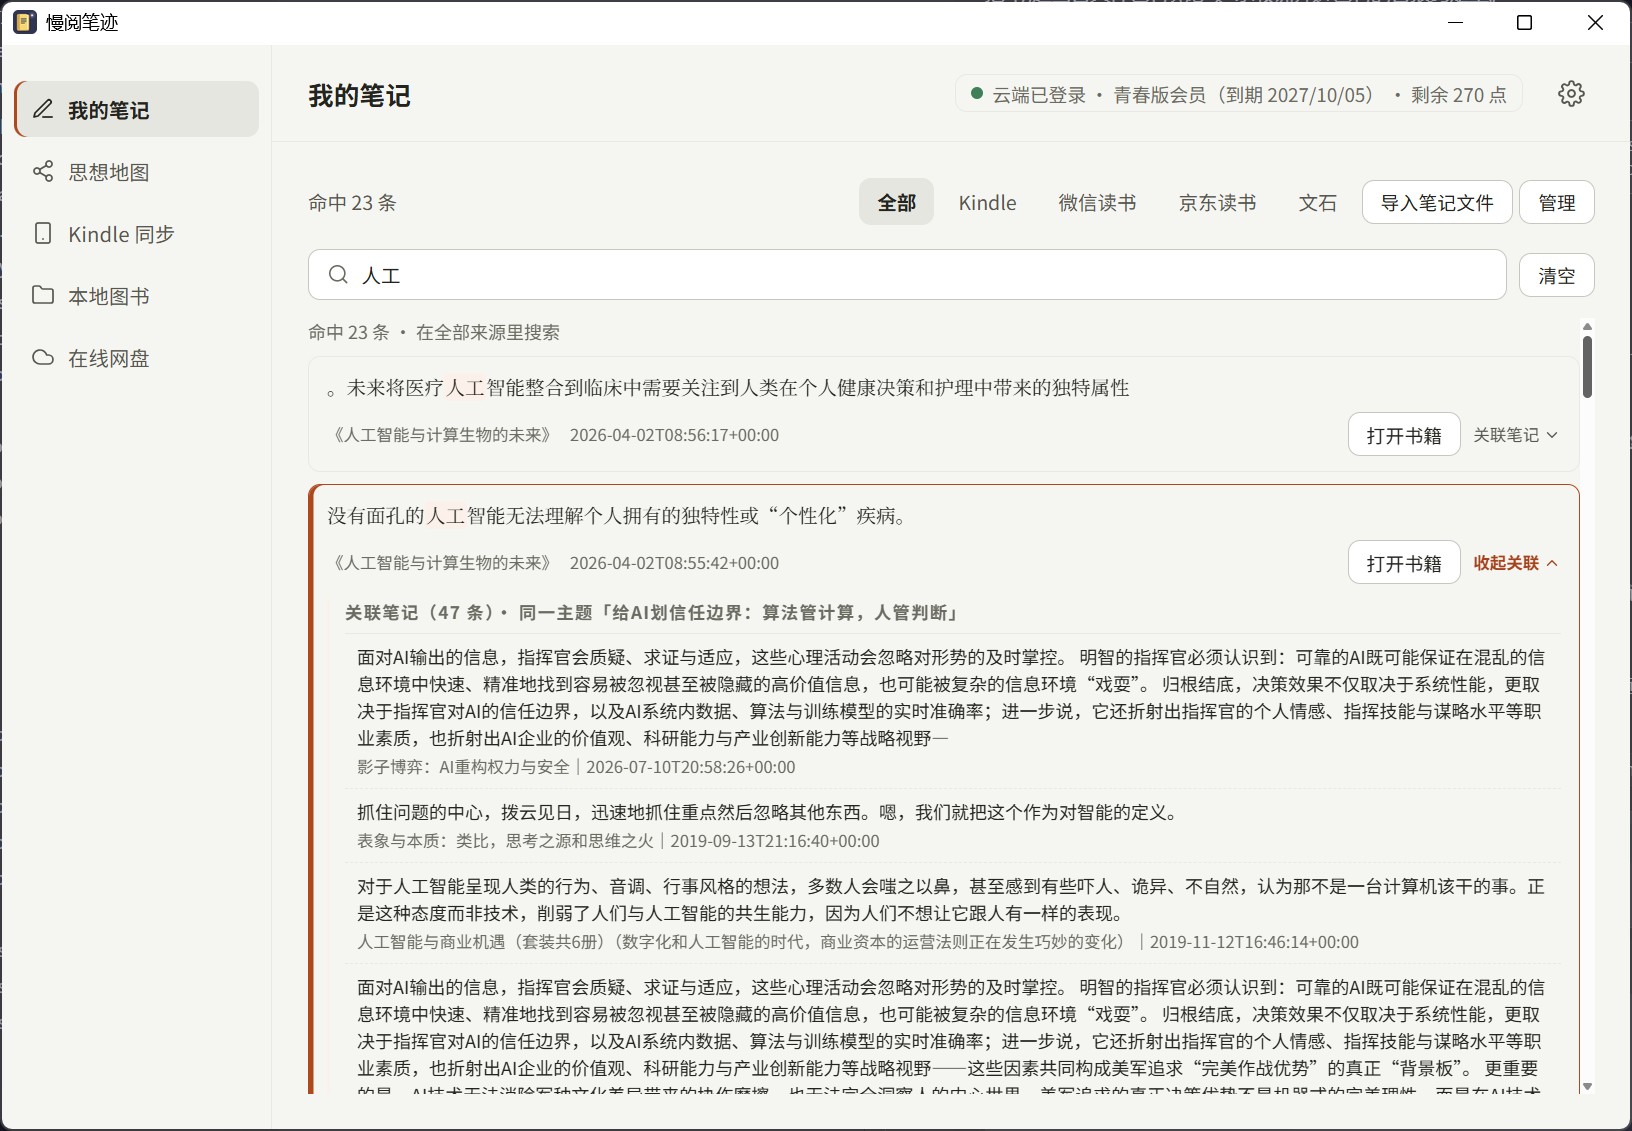
Task: Switch to the Kindle source tab
Action: 987,202
